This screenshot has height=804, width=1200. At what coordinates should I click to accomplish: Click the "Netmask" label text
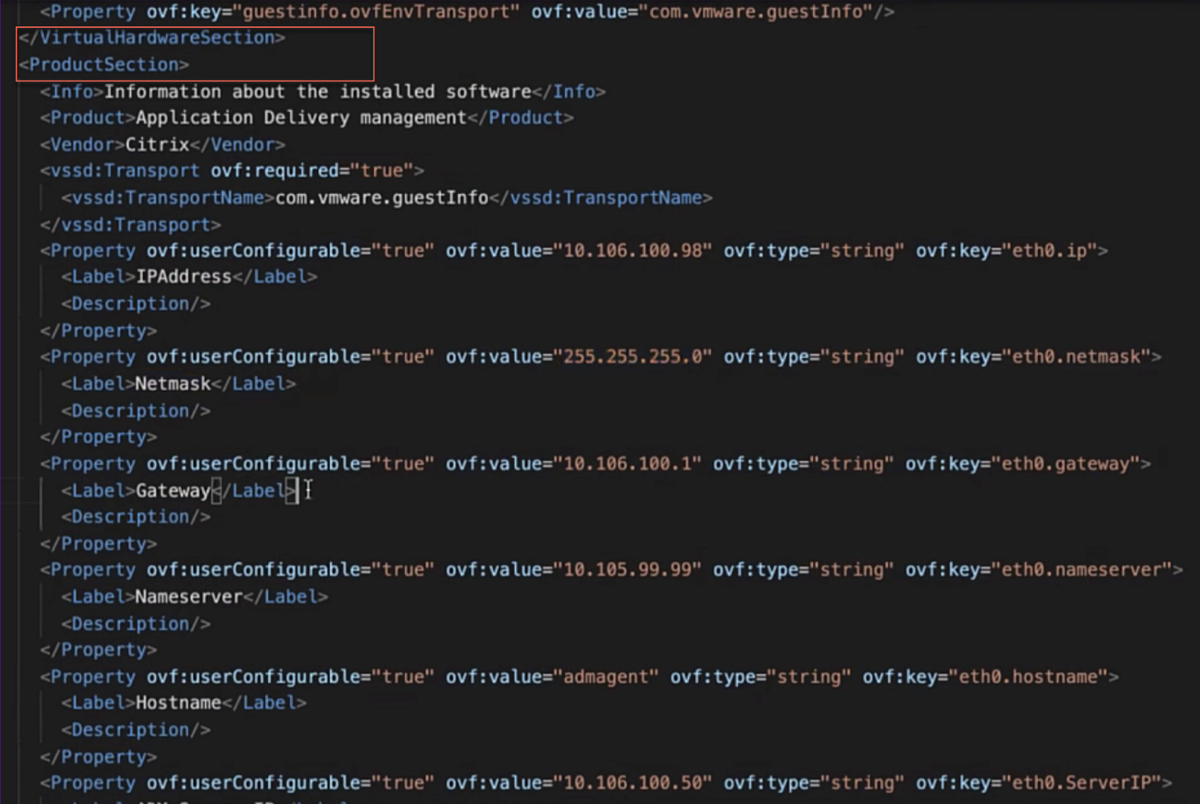(172, 384)
